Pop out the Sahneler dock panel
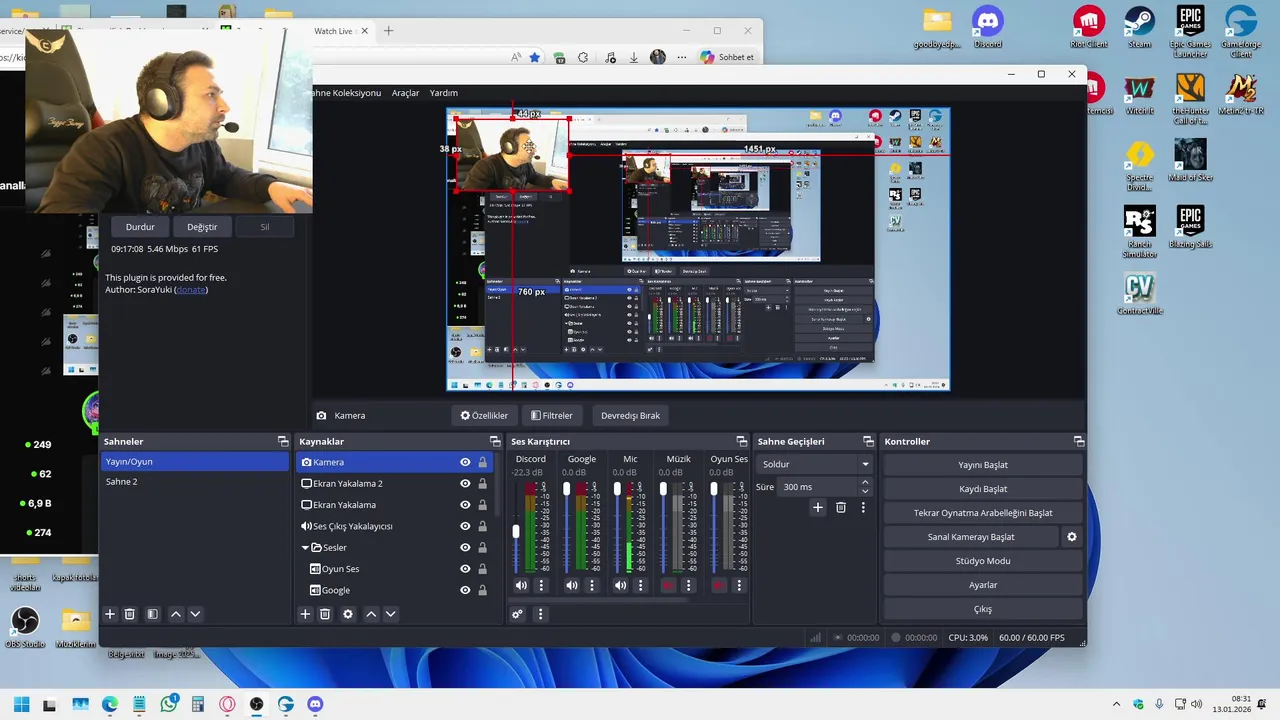The image size is (1280, 720). (x=283, y=441)
